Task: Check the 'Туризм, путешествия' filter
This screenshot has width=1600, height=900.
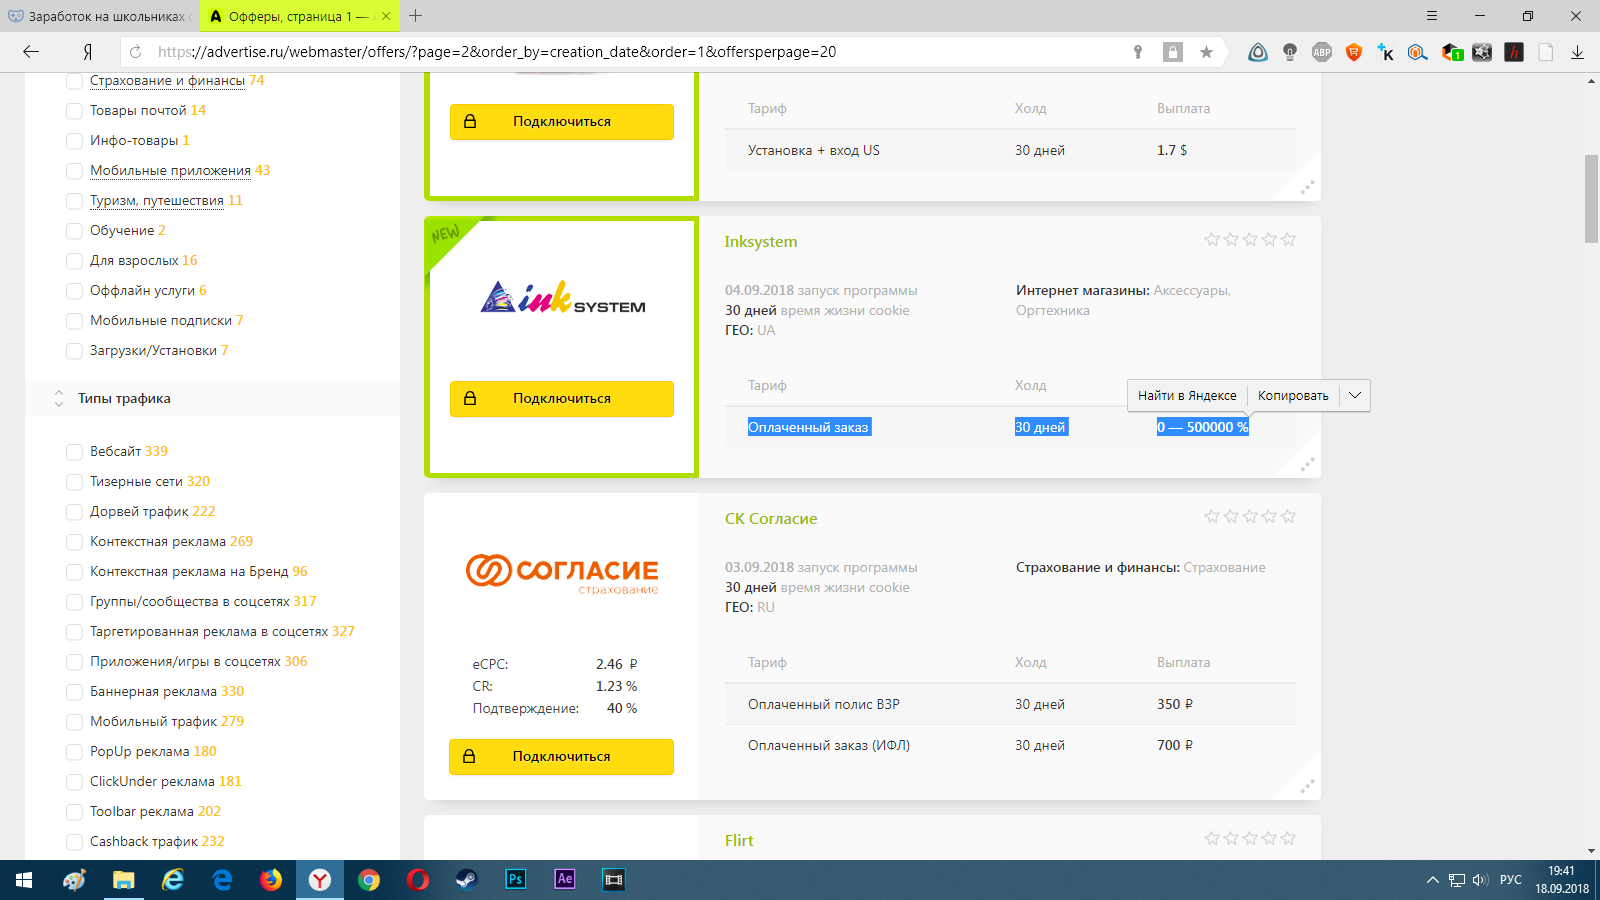Action: [x=74, y=201]
